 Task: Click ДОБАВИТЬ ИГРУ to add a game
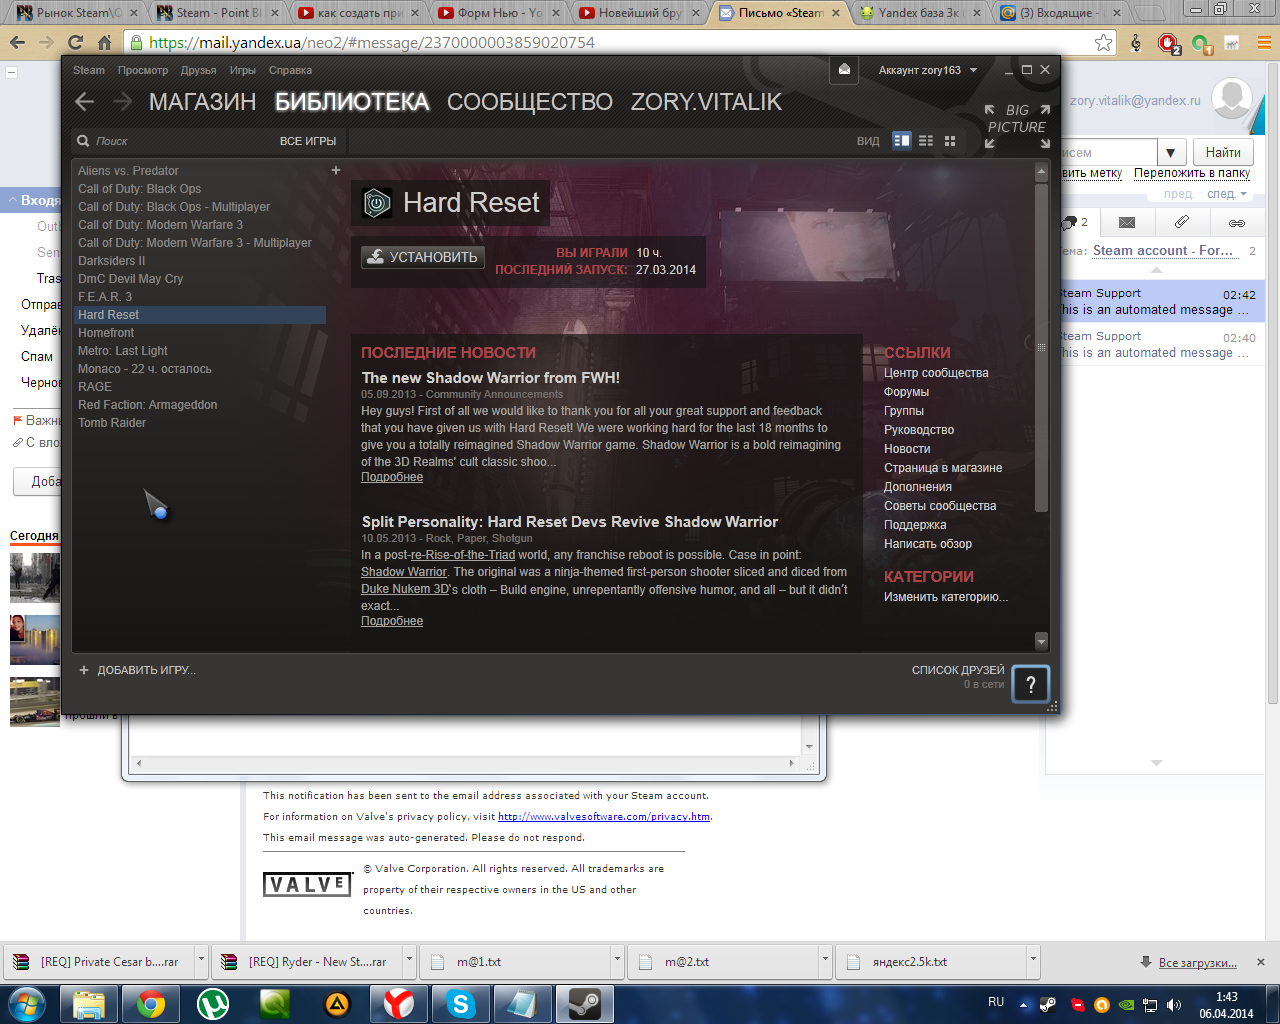tap(146, 670)
